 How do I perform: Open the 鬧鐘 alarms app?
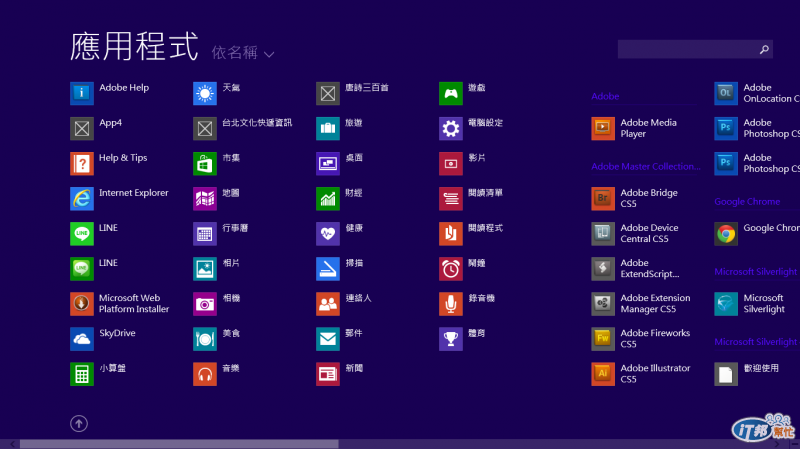[x=462, y=269]
